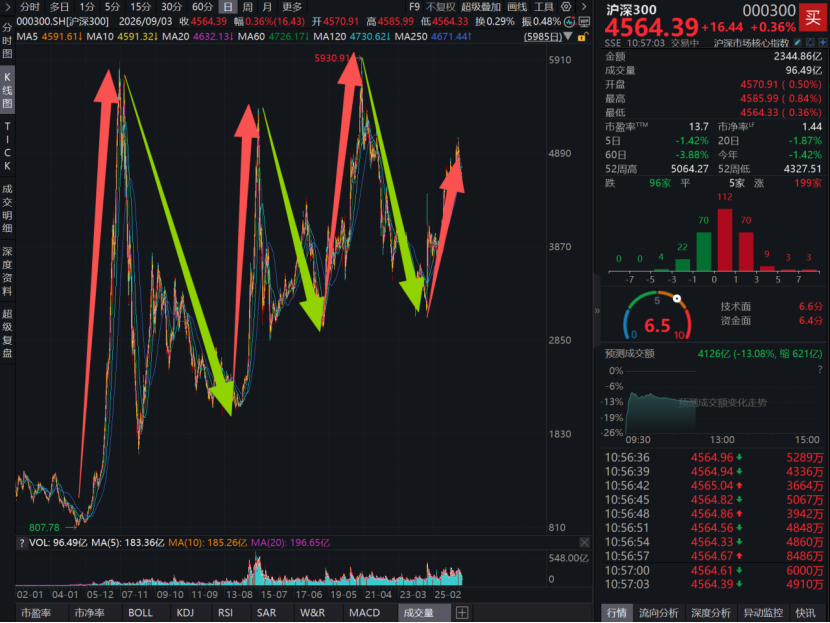Close the volume indicator sub-panel
The width and height of the screenshot is (830, 623).
(584, 543)
